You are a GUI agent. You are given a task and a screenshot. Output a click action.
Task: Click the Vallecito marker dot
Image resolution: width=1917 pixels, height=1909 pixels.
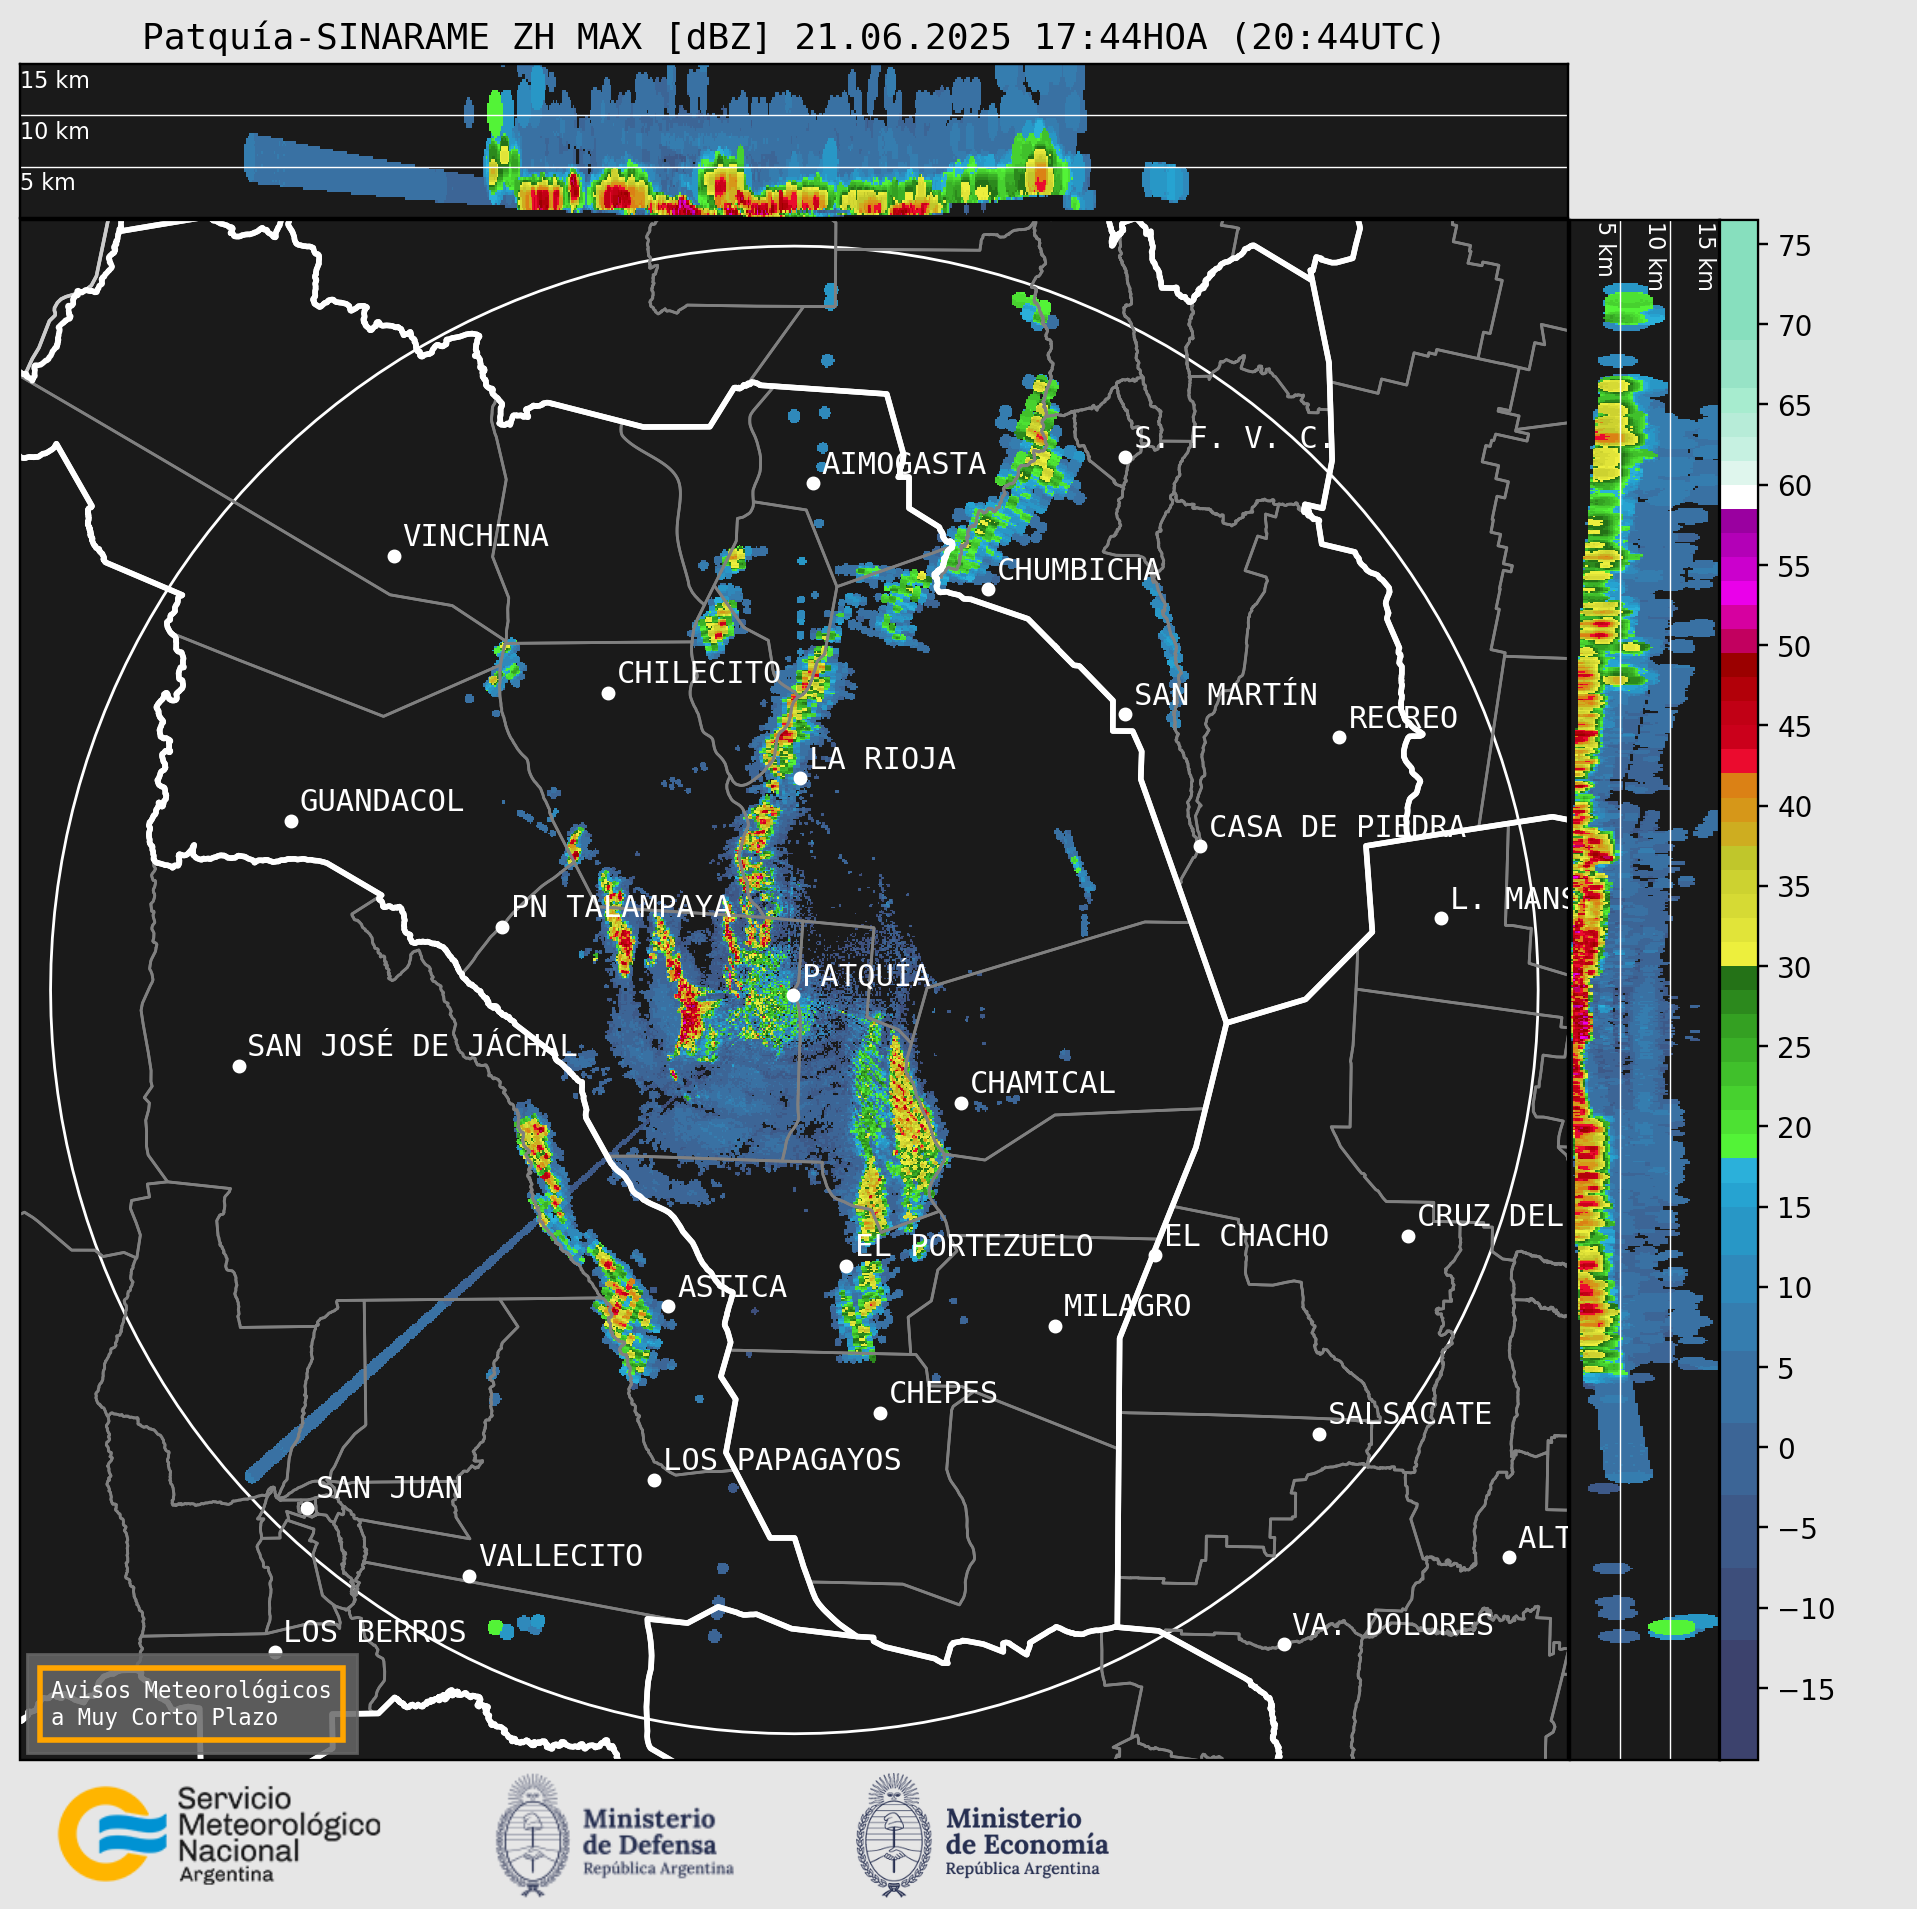tap(469, 1576)
